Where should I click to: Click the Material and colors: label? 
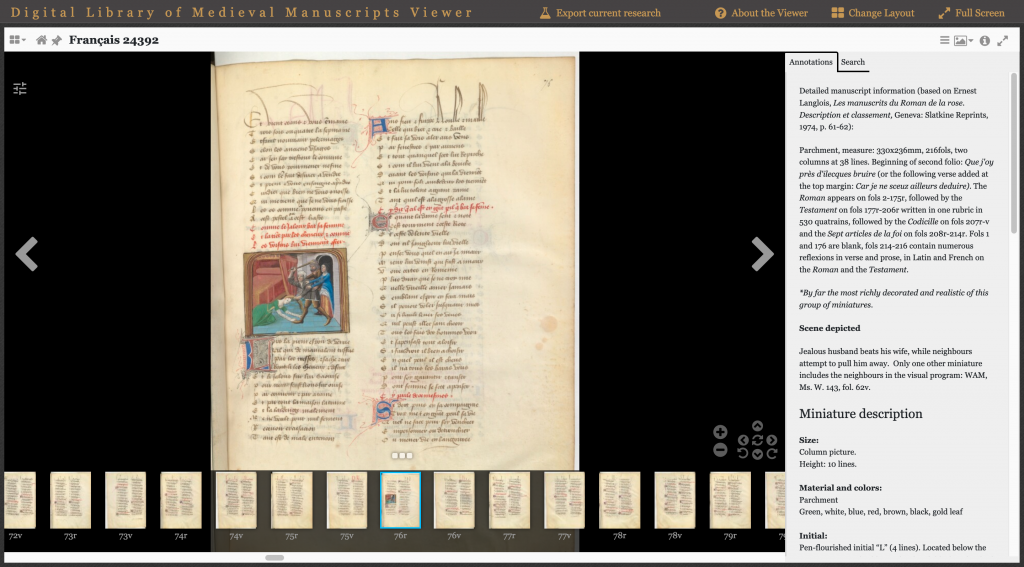[x=840, y=488]
